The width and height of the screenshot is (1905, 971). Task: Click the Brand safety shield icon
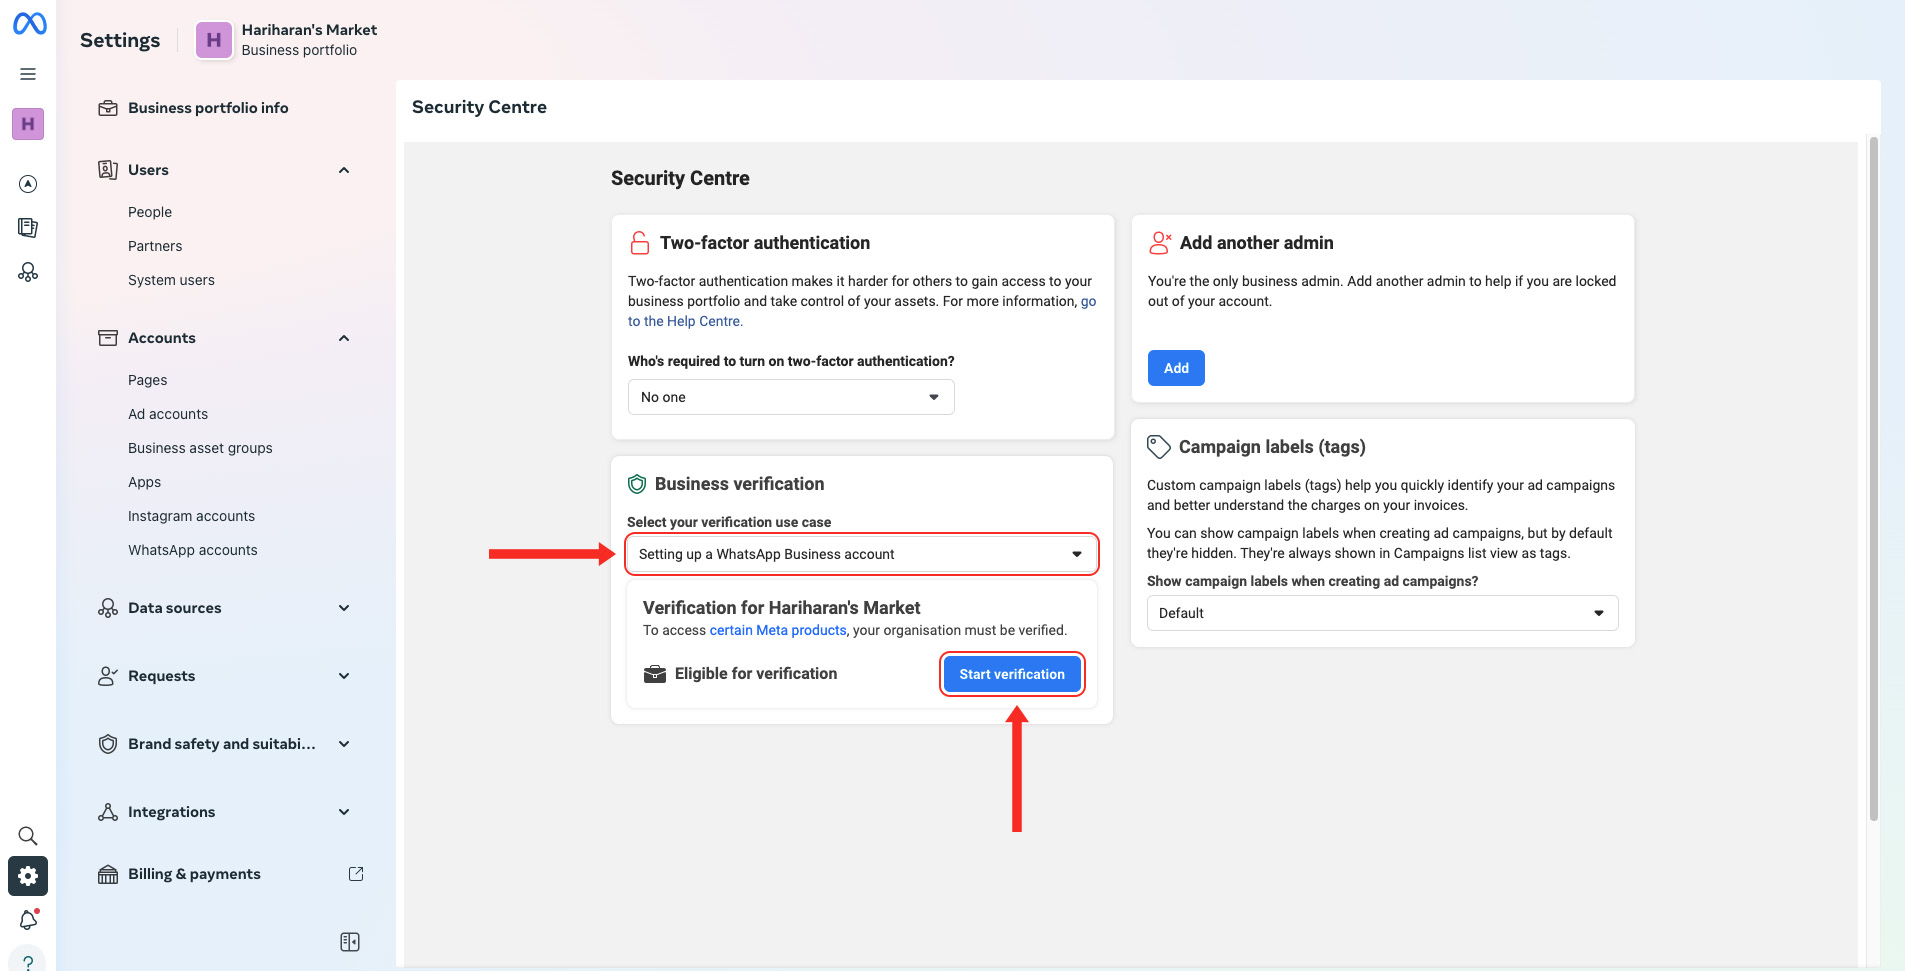[108, 744]
